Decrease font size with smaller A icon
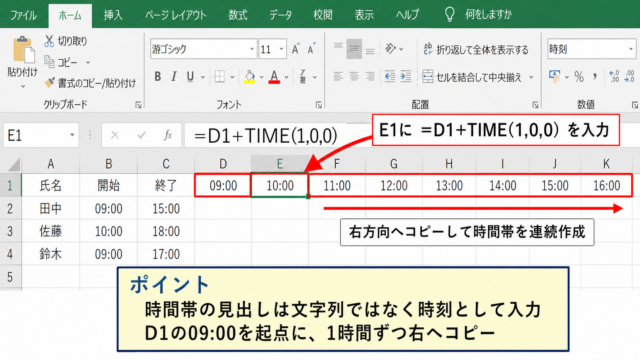The width and height of the screenshot is (640, 360). 311,49
